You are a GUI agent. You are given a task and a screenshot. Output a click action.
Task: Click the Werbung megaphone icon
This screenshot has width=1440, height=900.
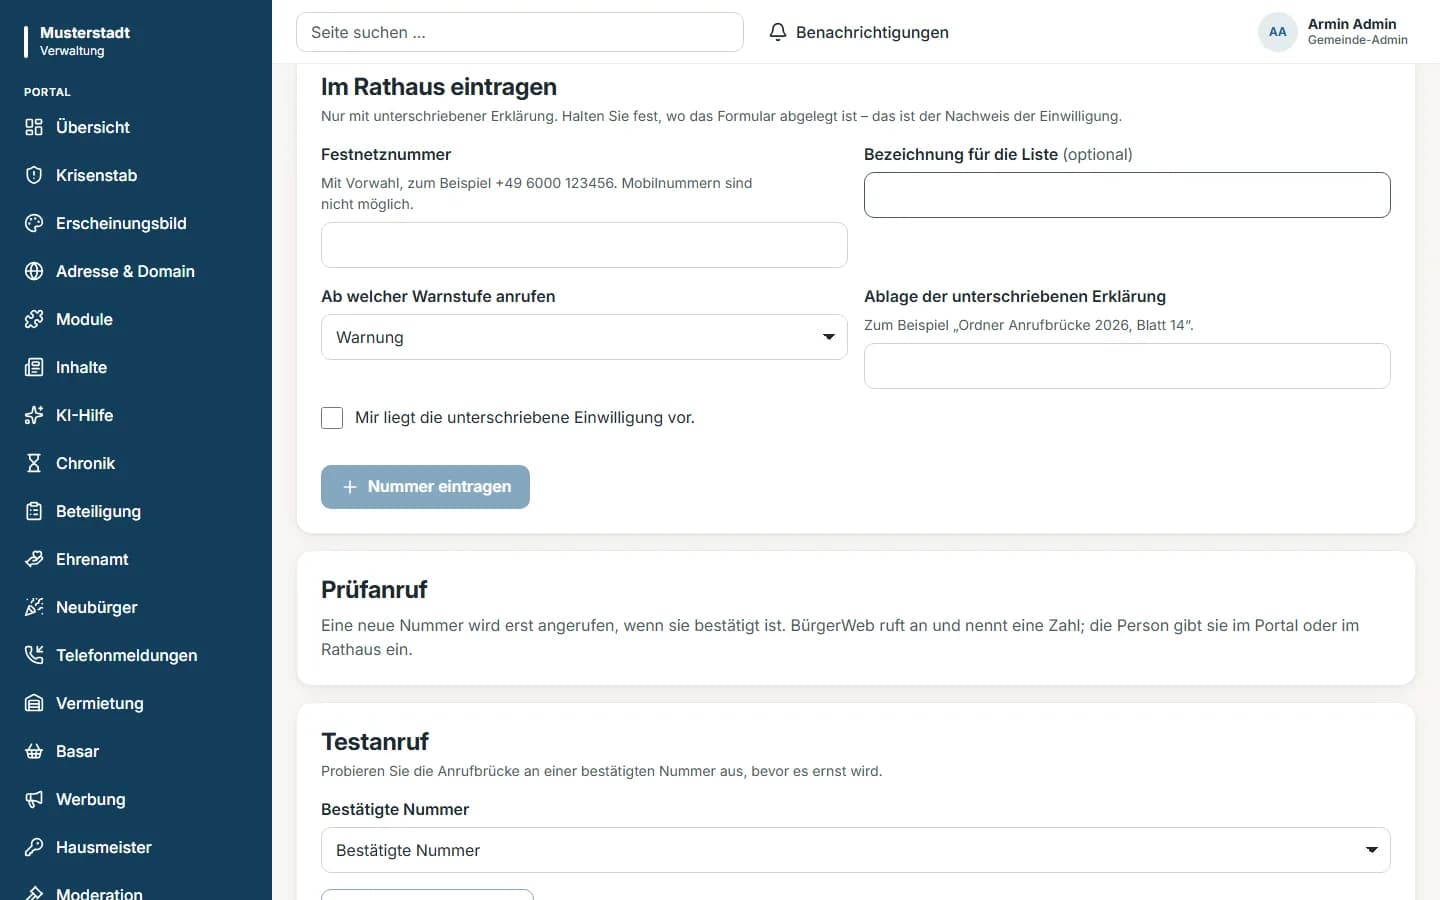[x=34, y=799]
